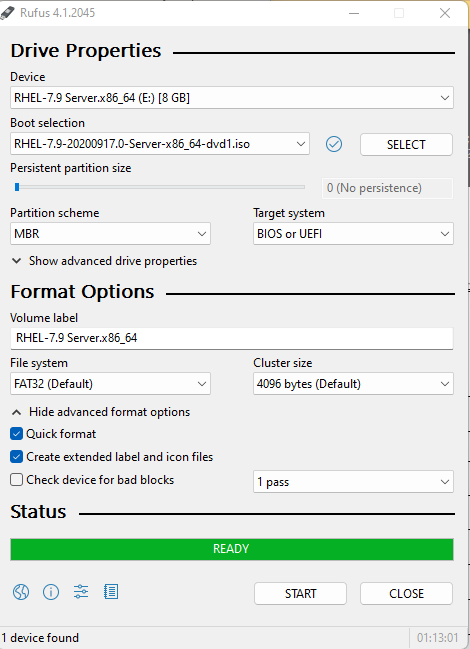Open the Target system dropdown
This screenshot has height=649, width=470.
pos(353,233)
